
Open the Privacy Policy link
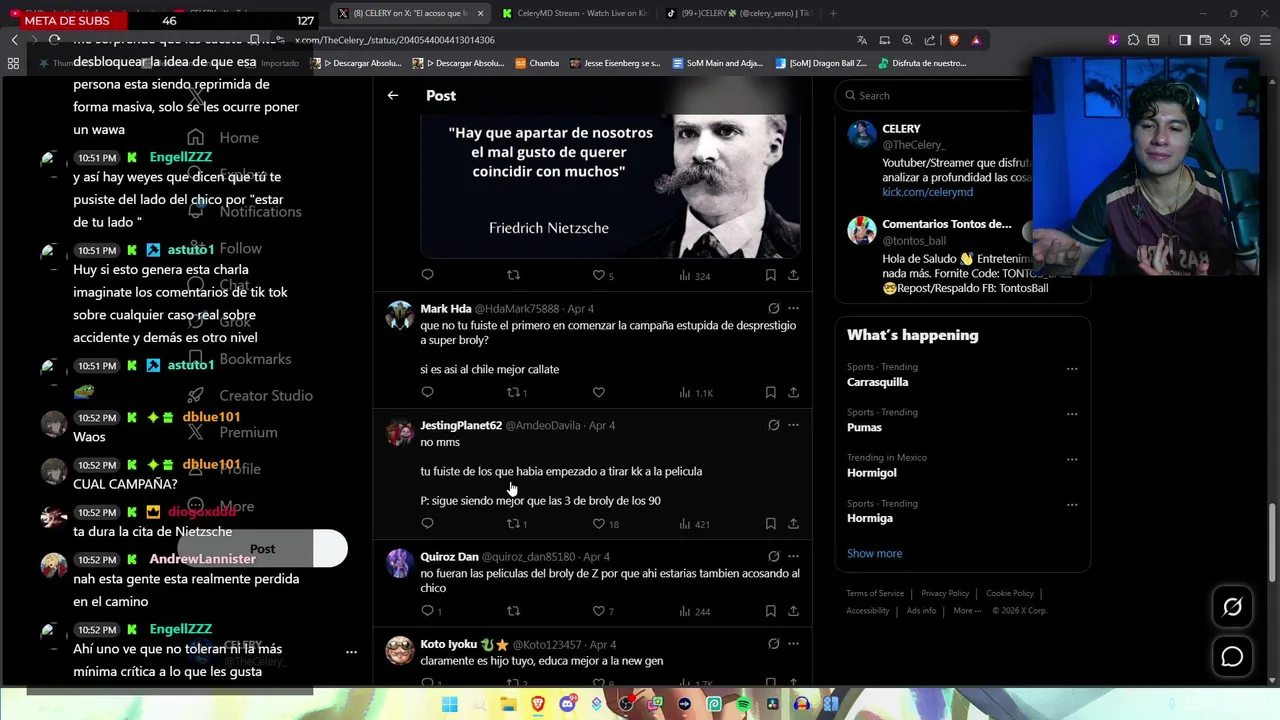pyautogui.click(x=945, y=593)
